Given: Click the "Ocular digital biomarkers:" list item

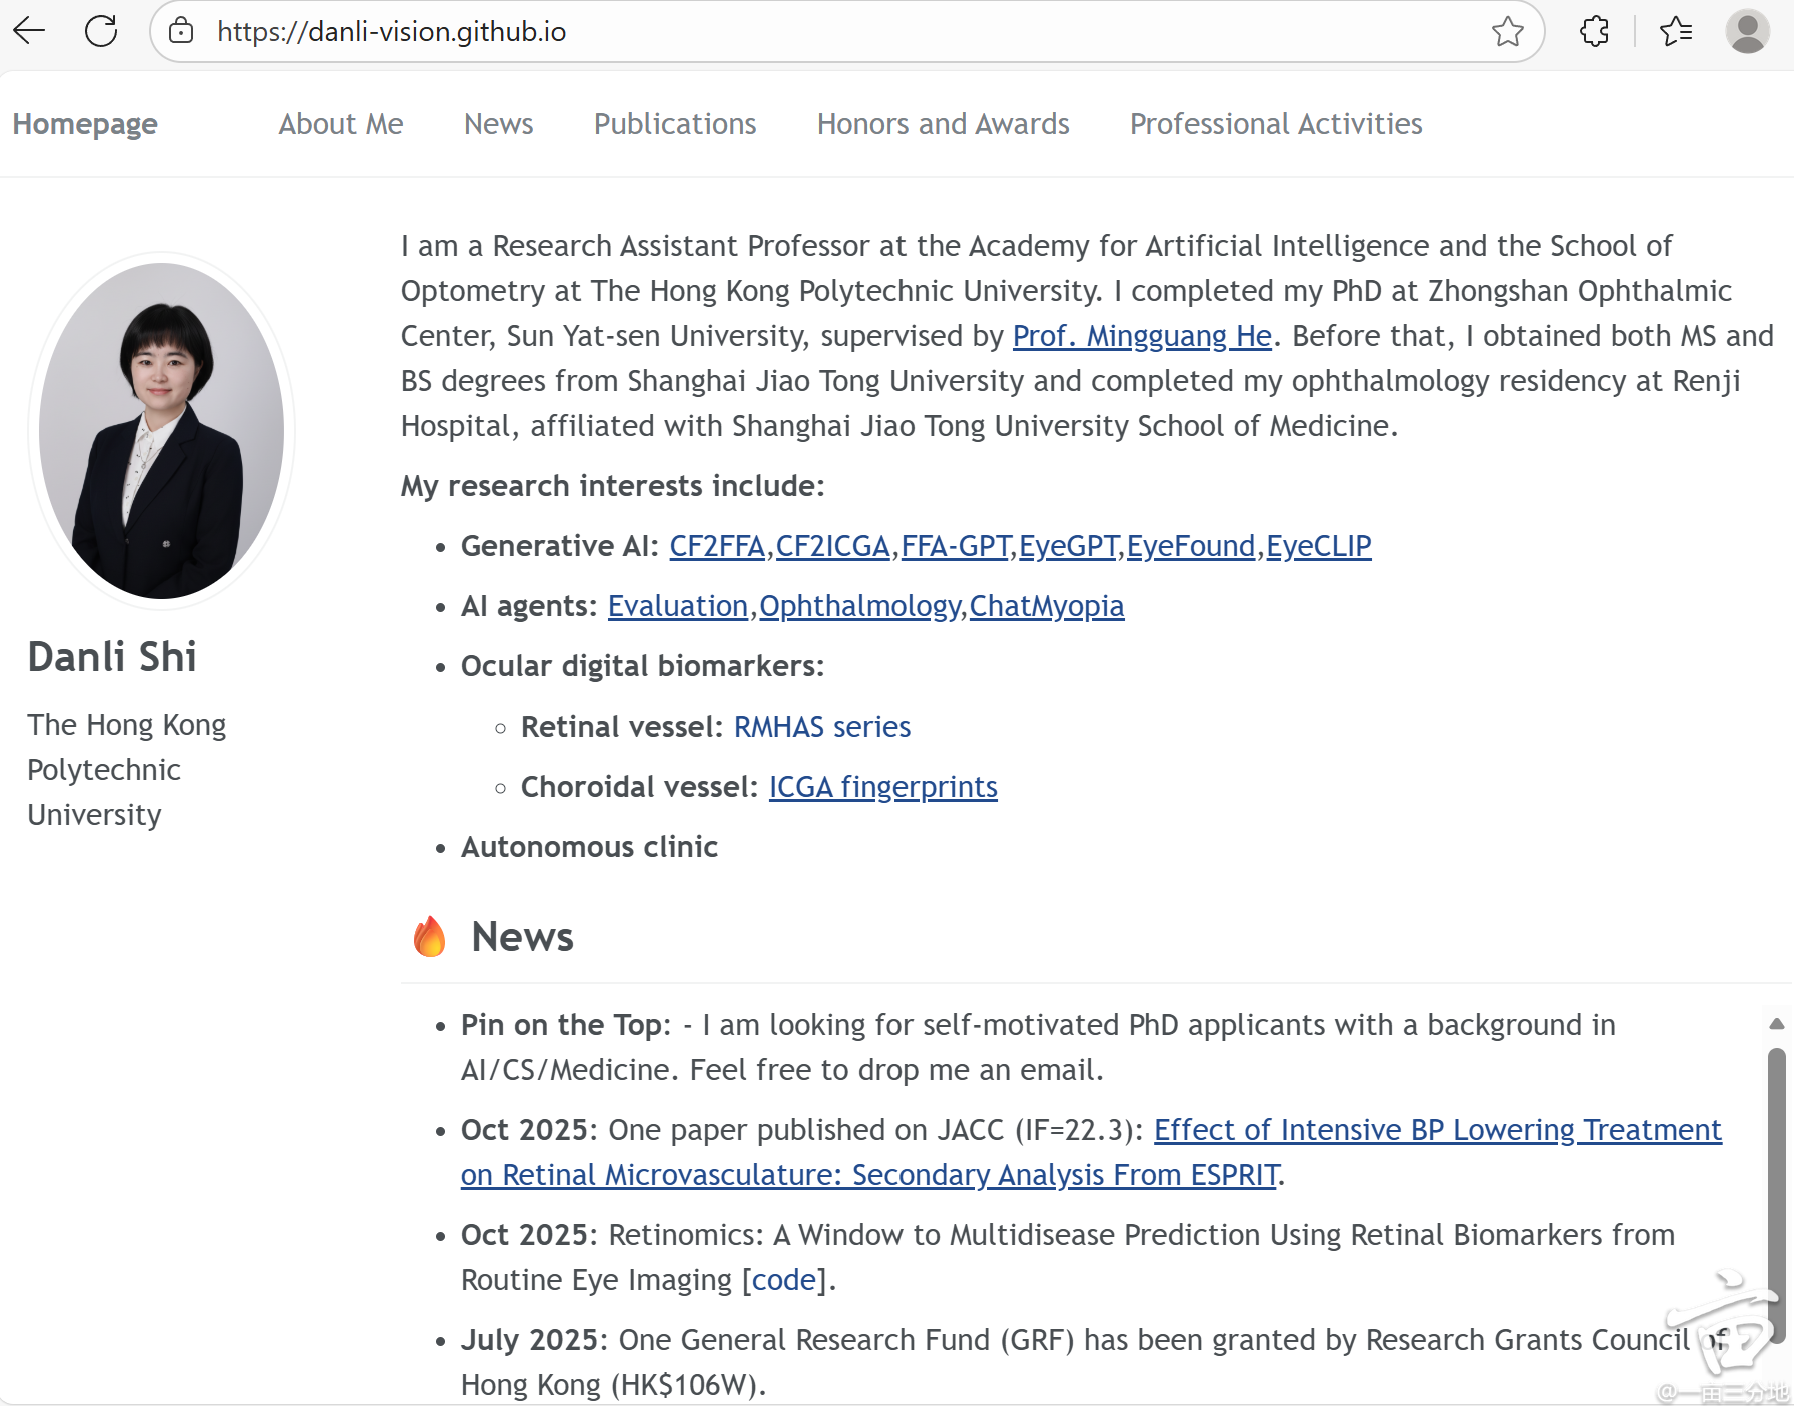Looking at the screenshot, I should 642,666.
